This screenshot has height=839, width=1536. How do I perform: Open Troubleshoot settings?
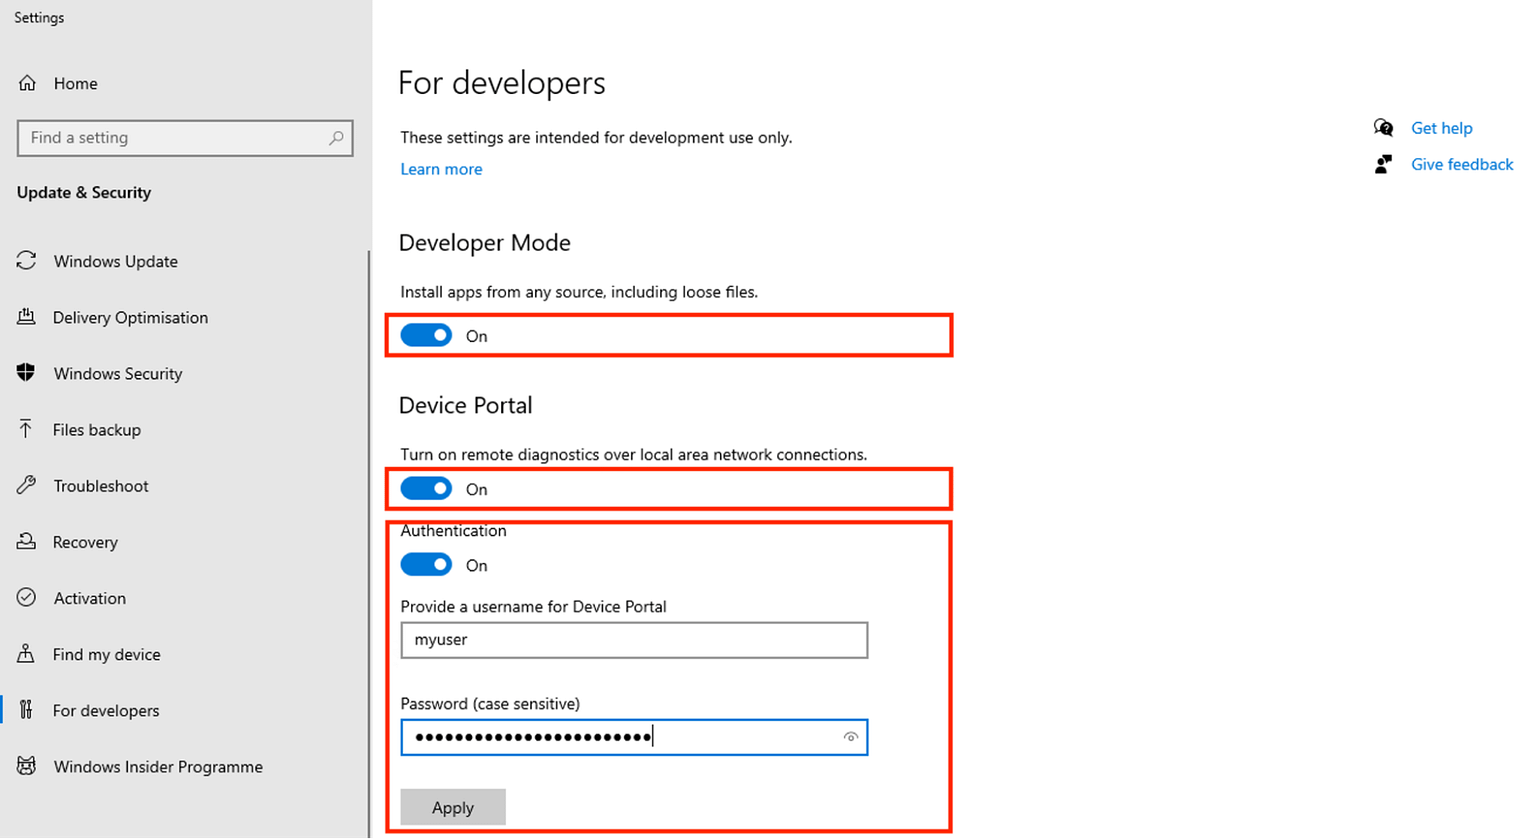(98, 485)
